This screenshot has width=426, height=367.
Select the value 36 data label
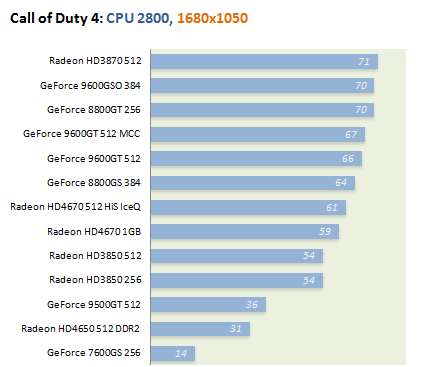pyautogui.click(x=252, y=305)
